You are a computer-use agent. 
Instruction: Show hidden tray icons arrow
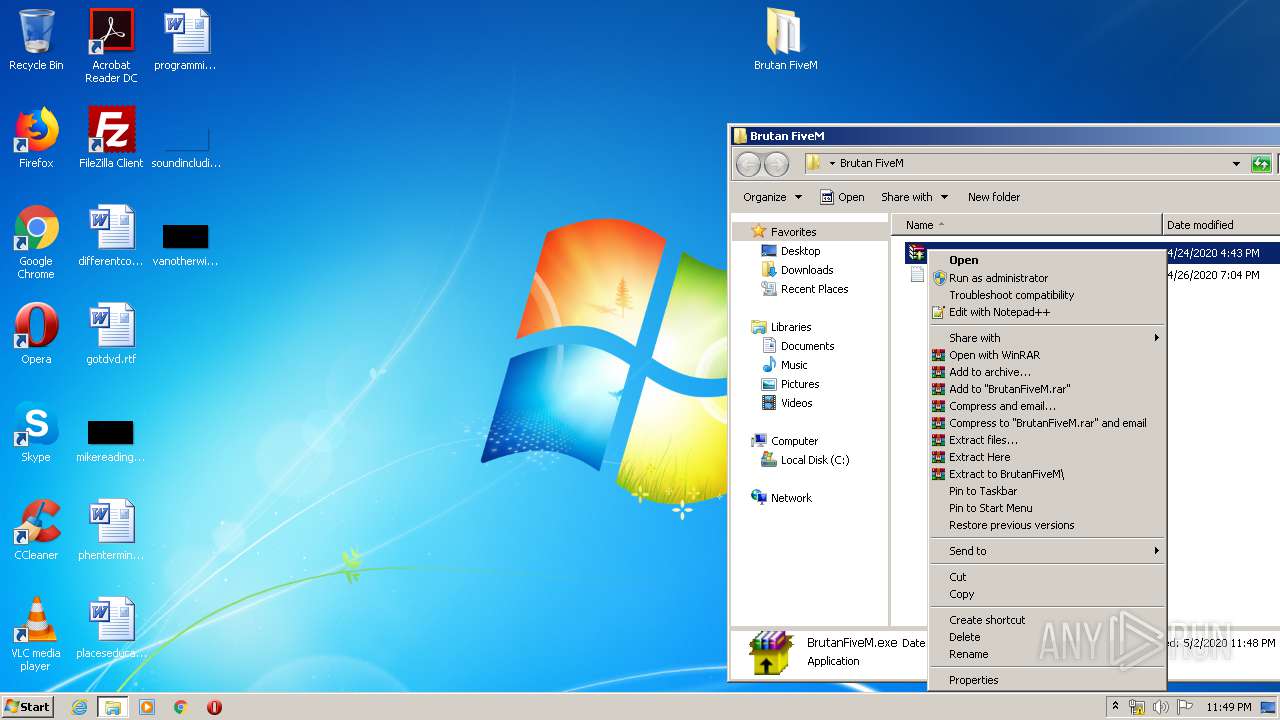[1115, 706]
